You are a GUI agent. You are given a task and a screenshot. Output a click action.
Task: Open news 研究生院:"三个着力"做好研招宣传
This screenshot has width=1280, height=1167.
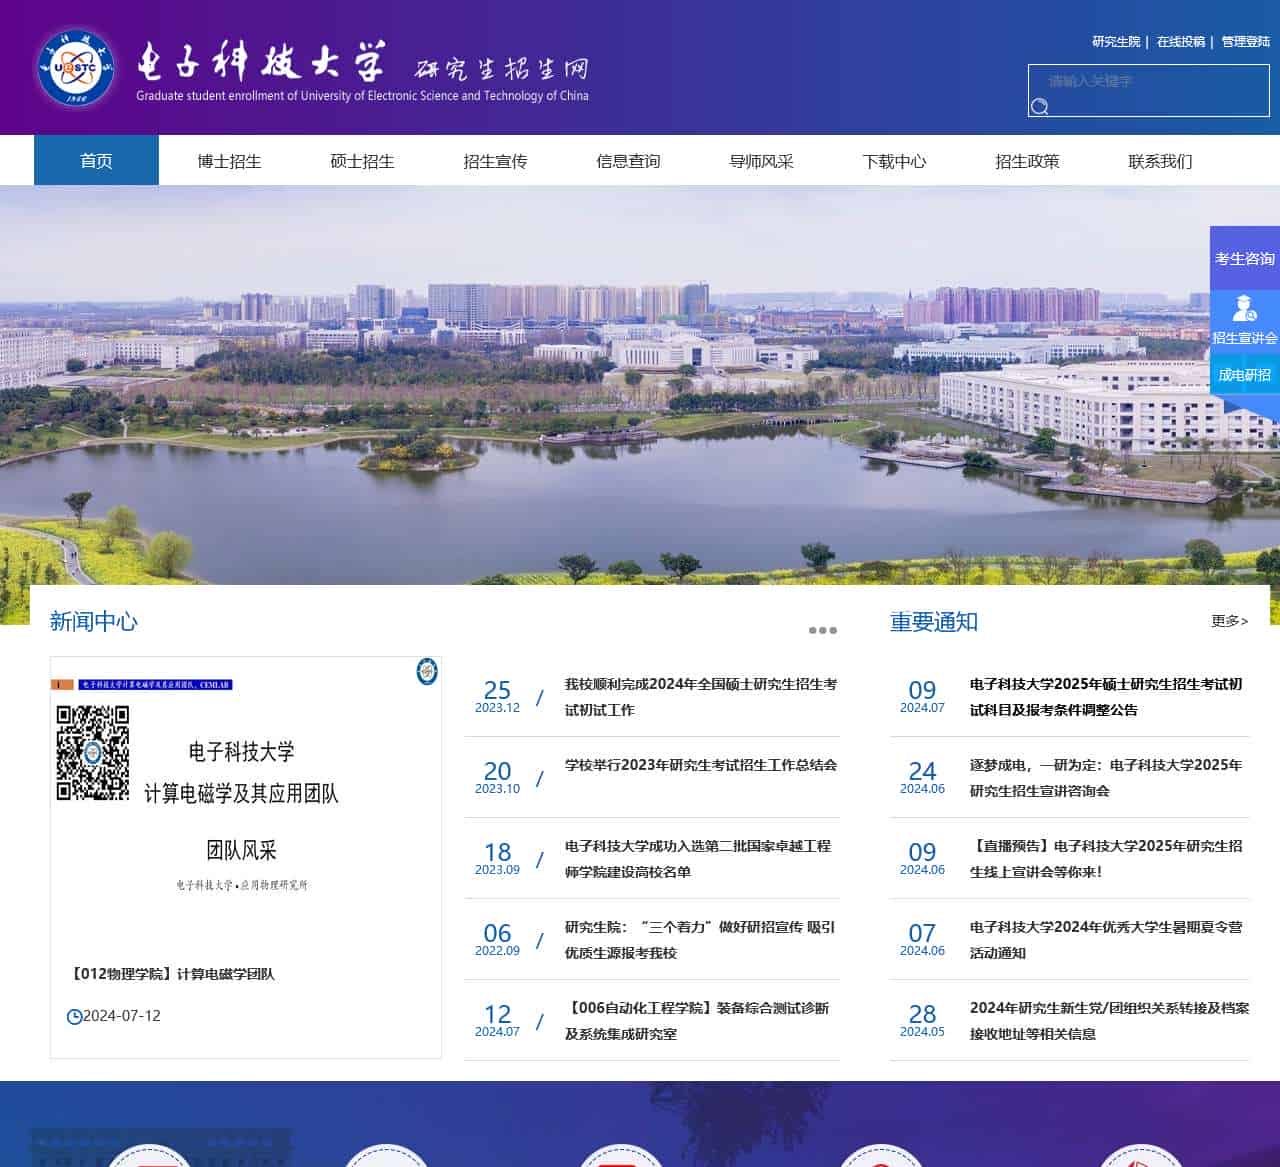[x=700, y=940]
